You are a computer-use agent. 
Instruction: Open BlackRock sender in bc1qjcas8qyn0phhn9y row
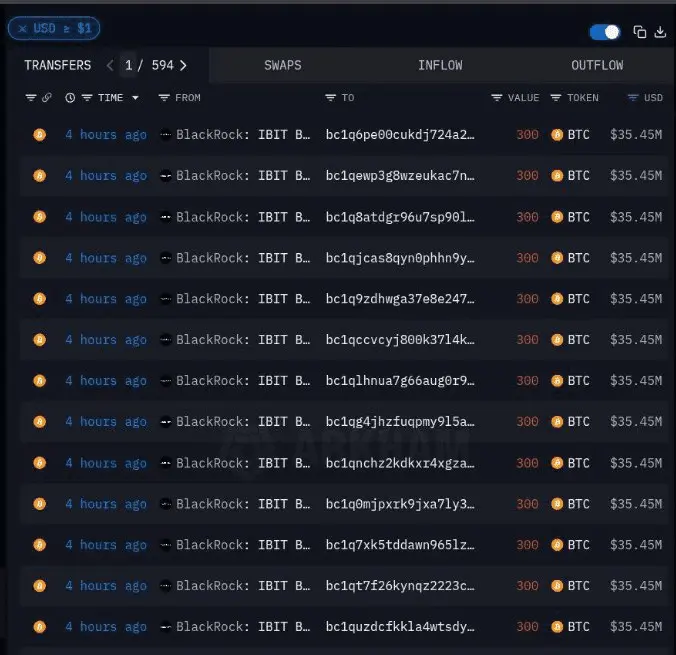pos(243,258)
